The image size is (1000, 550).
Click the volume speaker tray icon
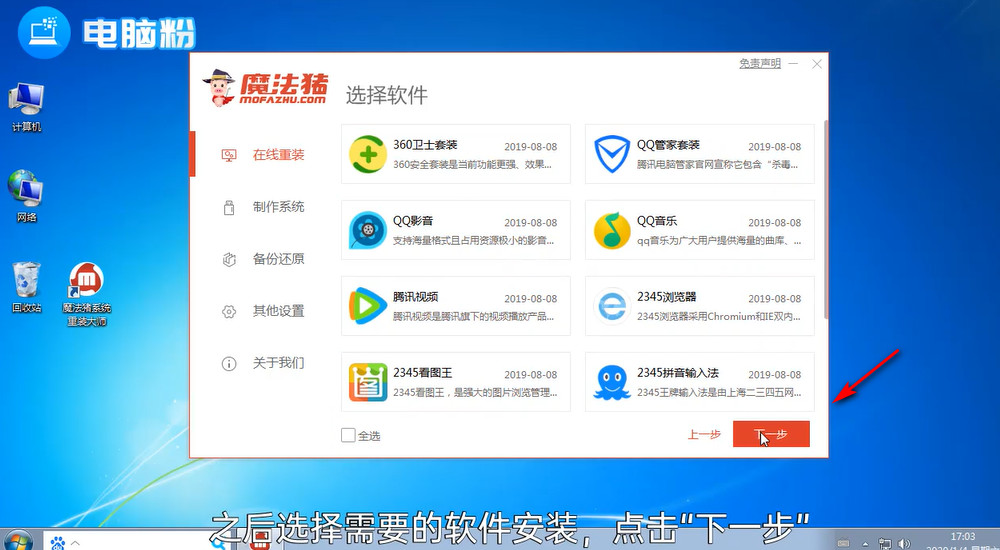pos(904,544)
